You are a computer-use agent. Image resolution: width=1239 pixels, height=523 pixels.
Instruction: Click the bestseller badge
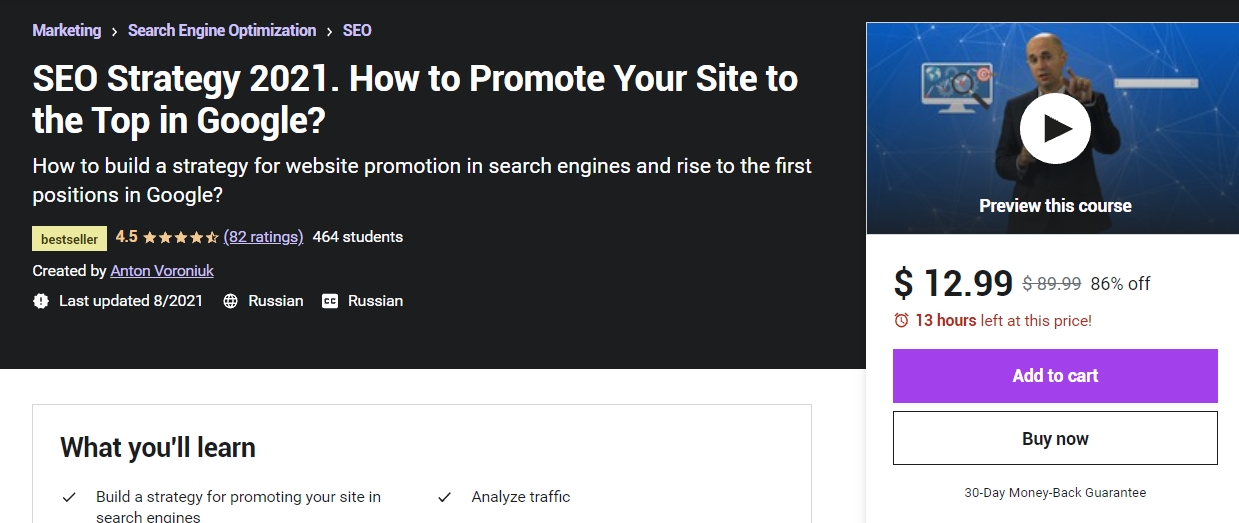[70, 239]
